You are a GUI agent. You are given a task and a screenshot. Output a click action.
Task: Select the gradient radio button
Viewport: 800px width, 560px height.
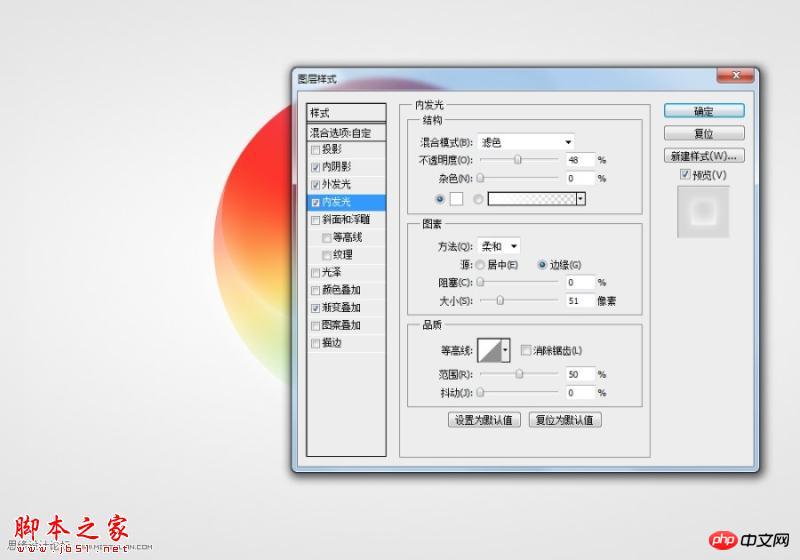point(478,199)
